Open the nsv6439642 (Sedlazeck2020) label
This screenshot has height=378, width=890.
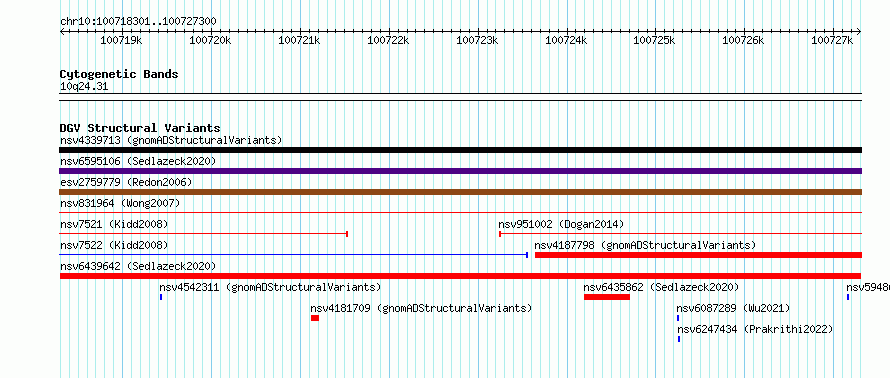point(138,266)
